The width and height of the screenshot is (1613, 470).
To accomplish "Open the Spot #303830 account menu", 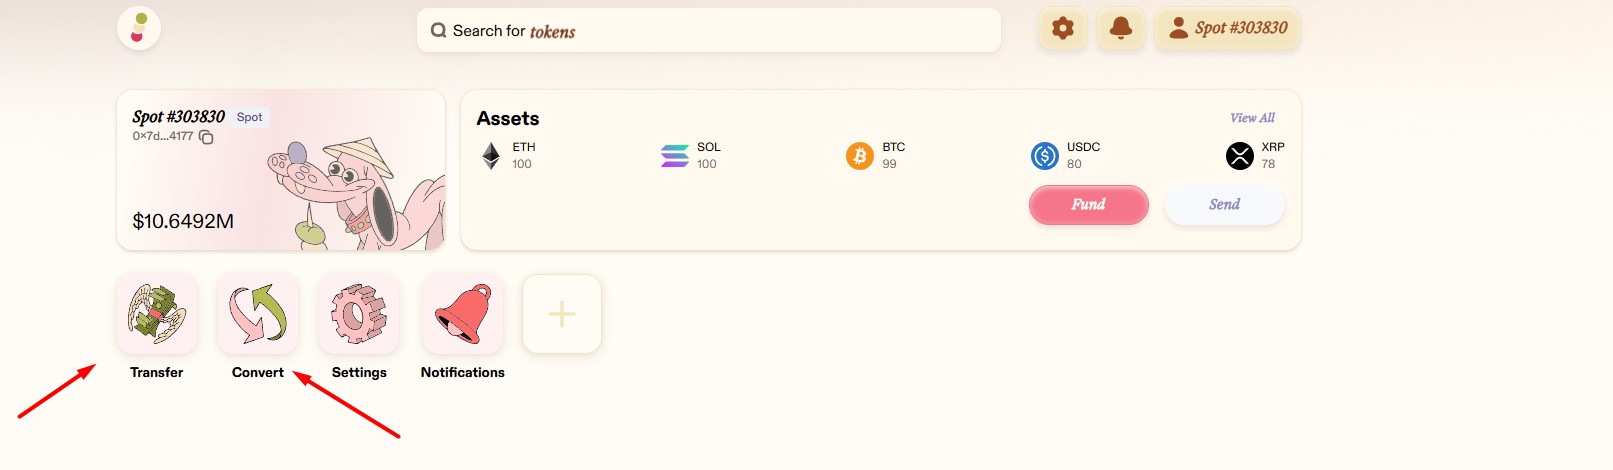I will tap(1228, 29).
